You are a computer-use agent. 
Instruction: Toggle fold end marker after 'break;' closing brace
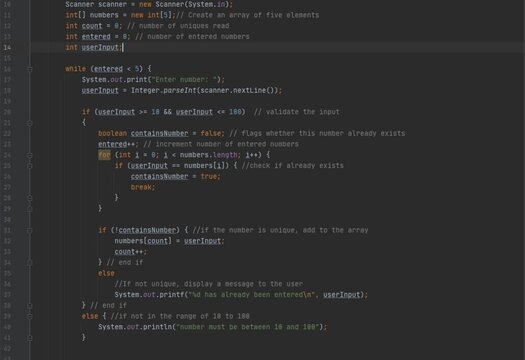pos(30,198)
